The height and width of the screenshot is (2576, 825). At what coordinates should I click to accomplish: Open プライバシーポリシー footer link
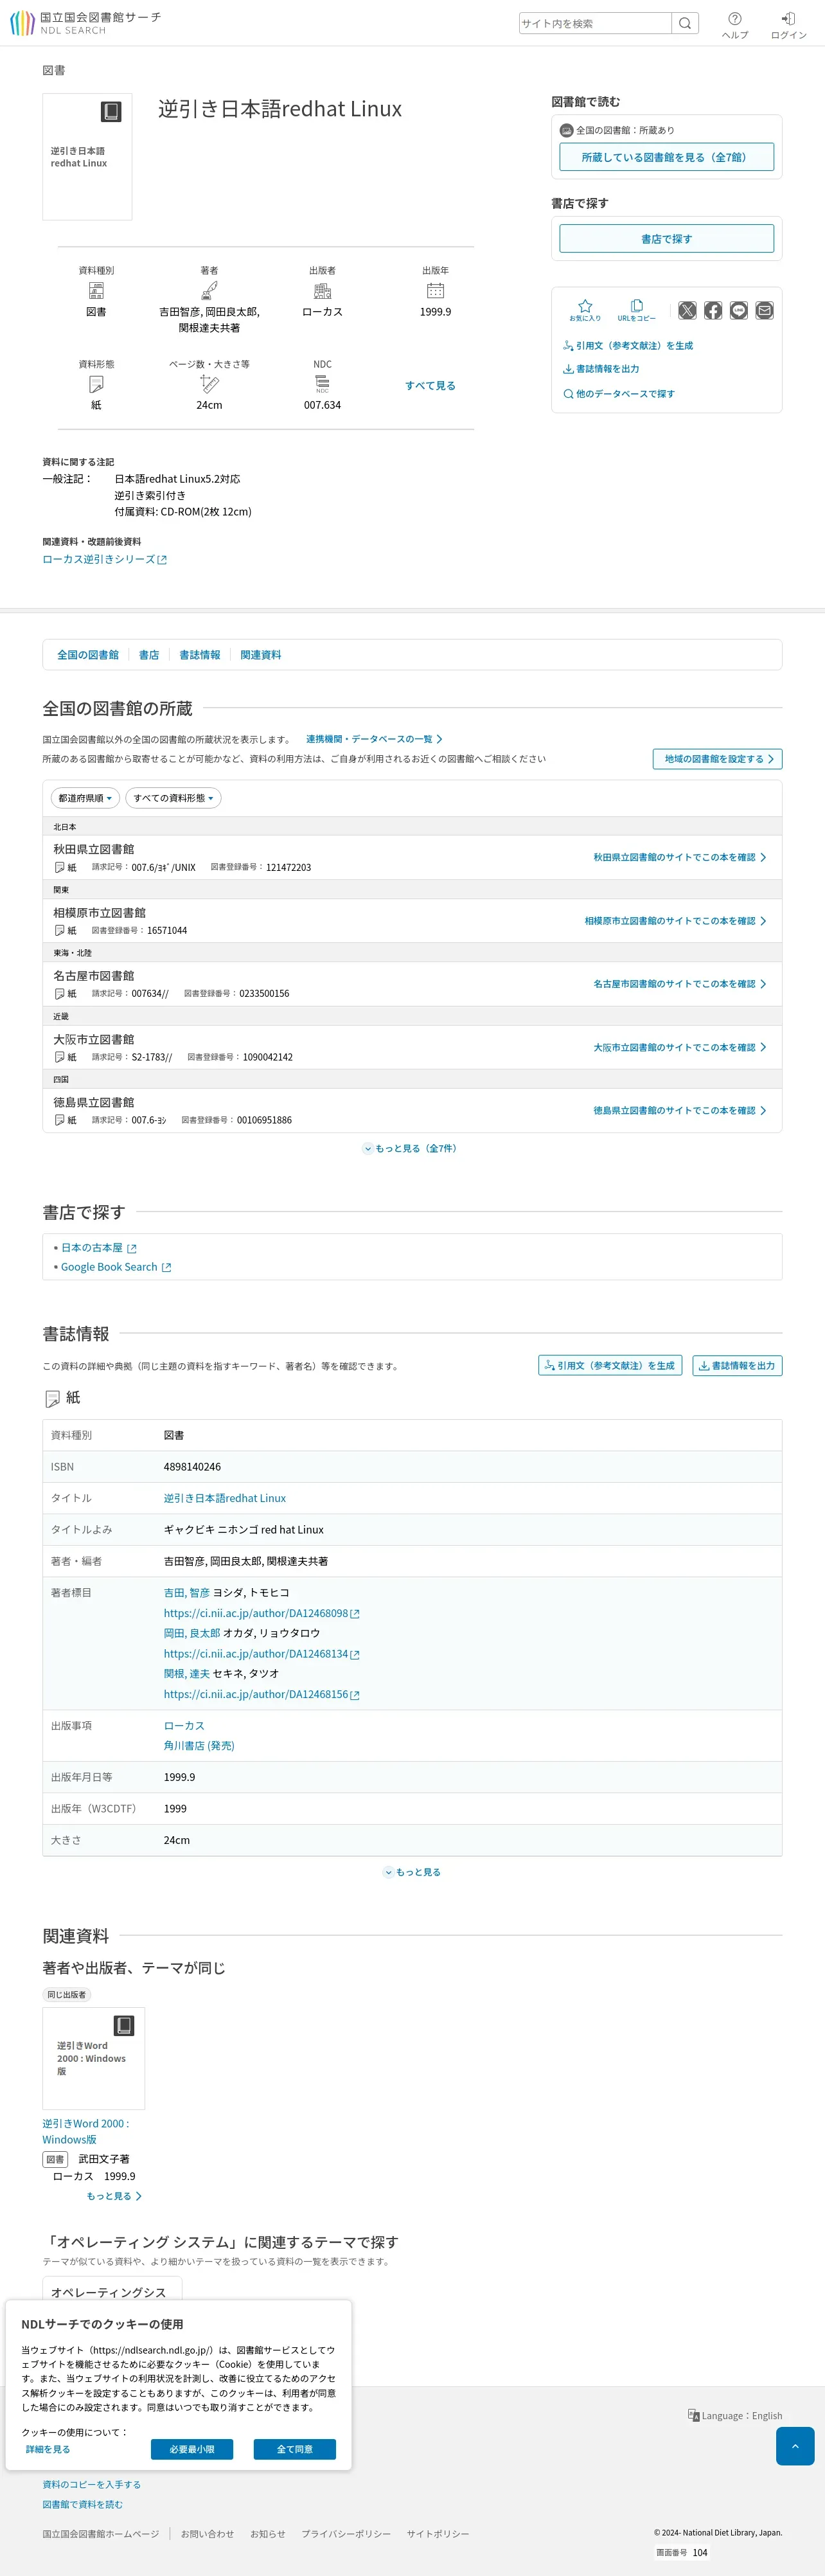pos(346,2533)
